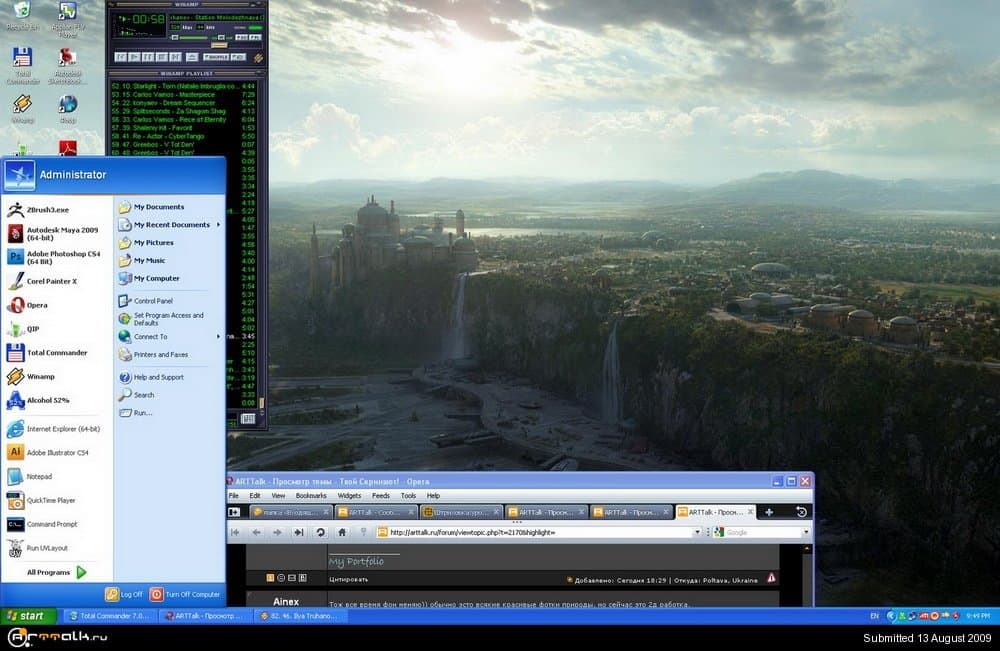Skip to the next track in Winamp

coord(175,57)
